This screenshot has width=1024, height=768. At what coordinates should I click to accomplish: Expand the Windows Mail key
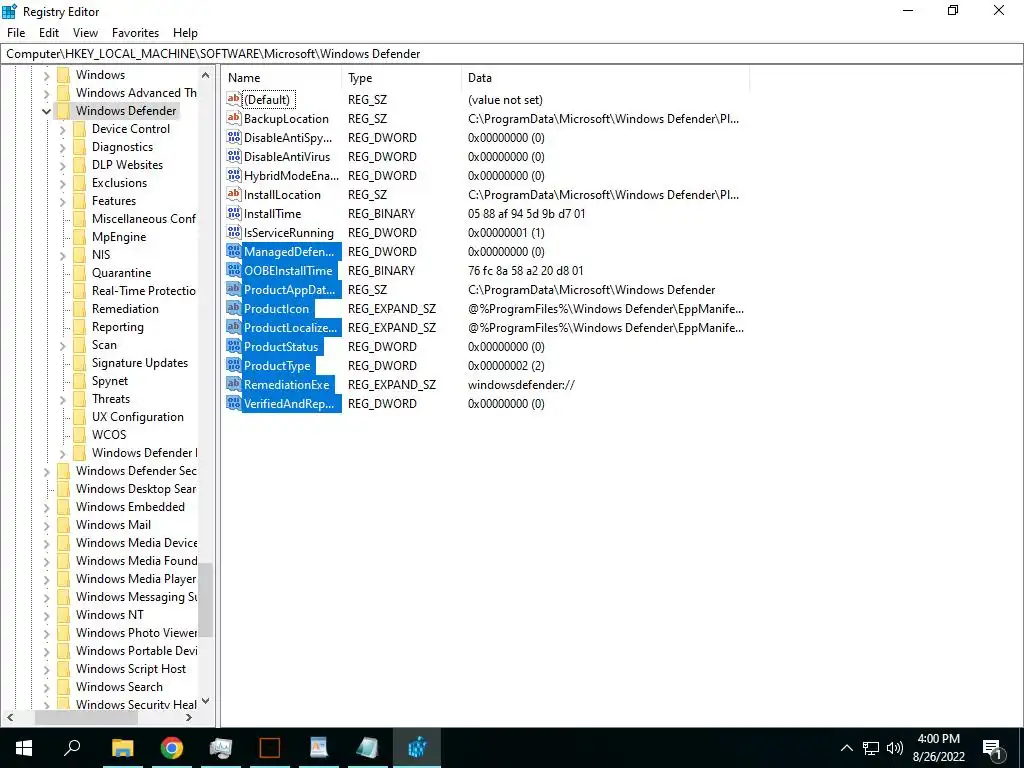46,525
